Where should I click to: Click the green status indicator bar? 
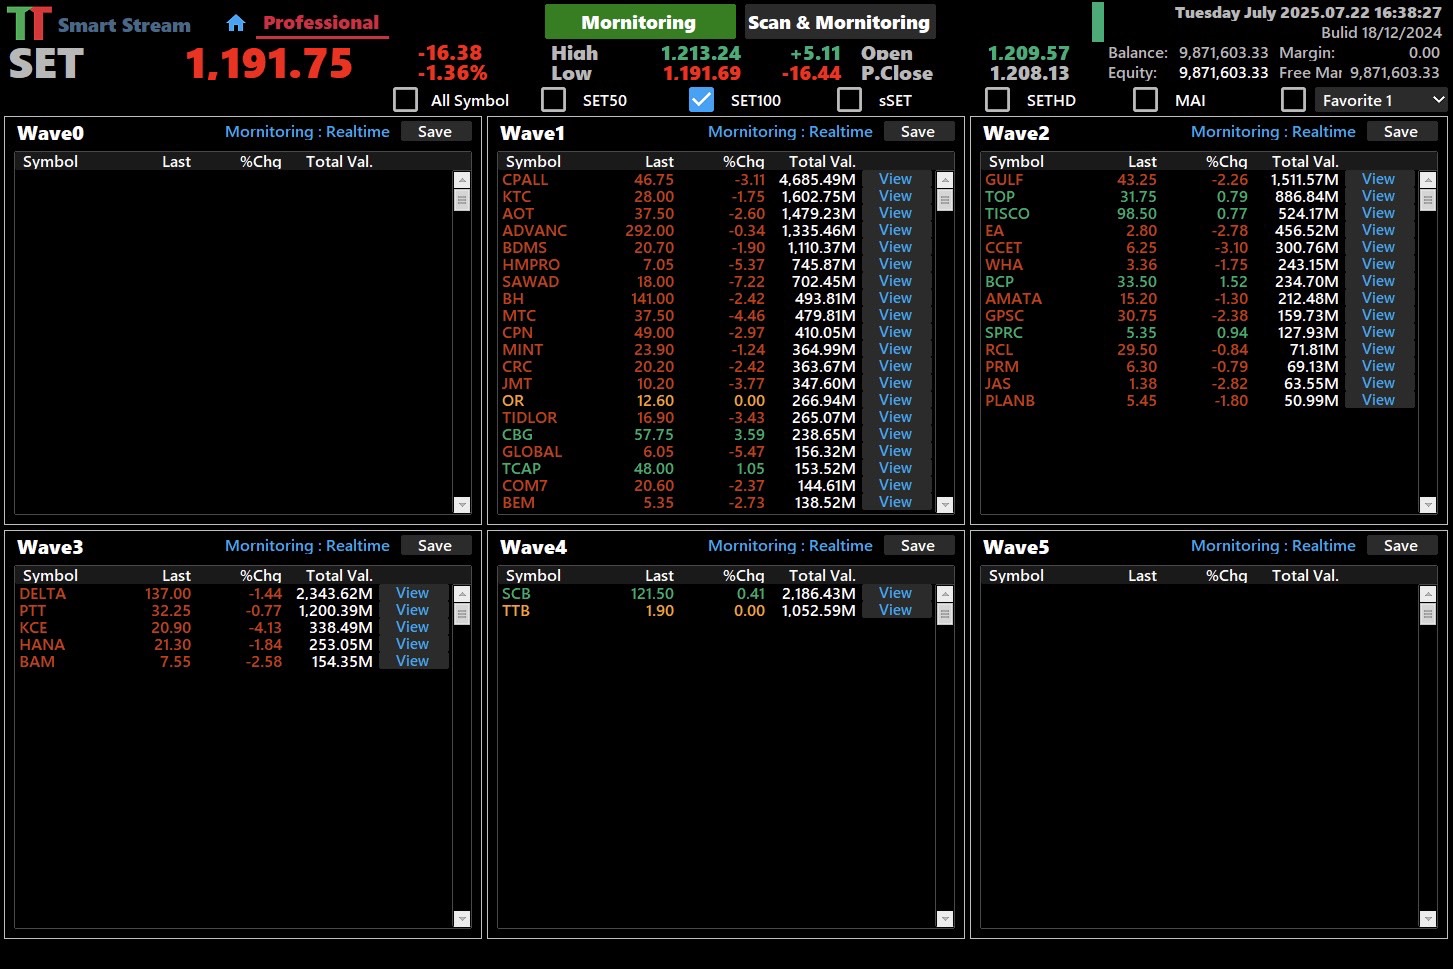click(x=1098, y=22)
